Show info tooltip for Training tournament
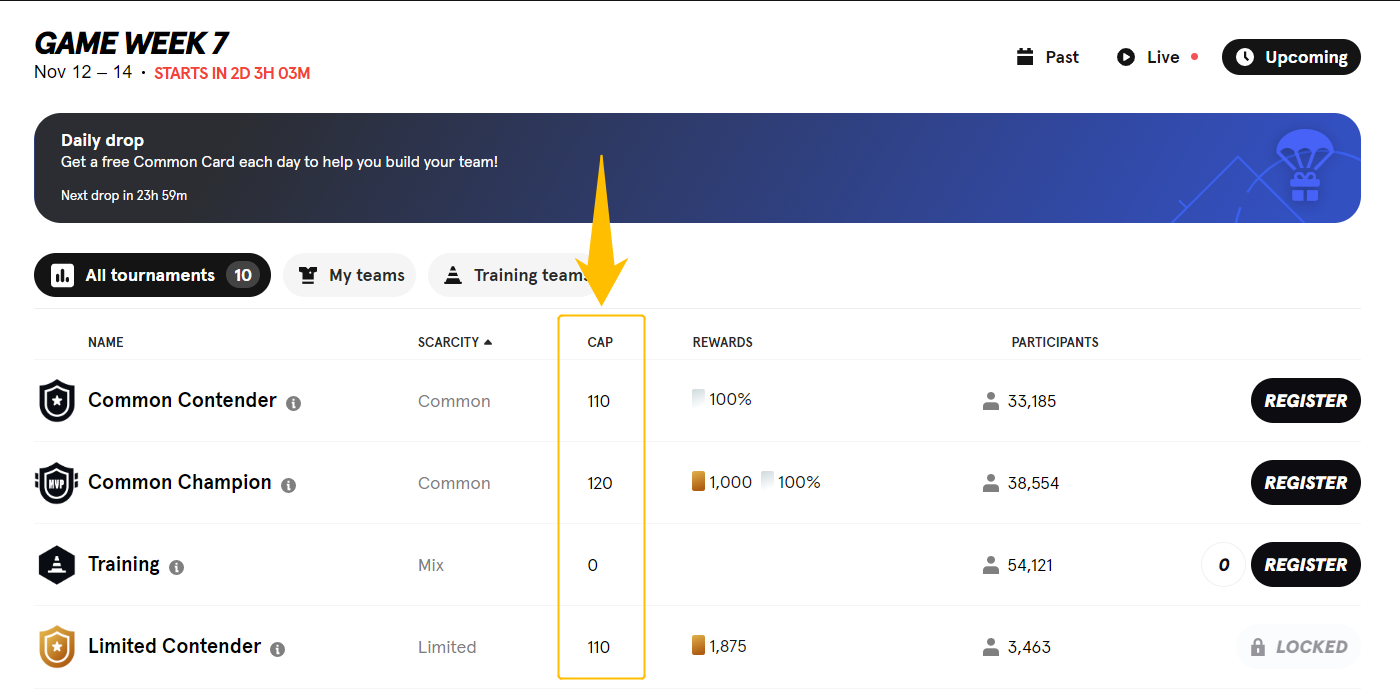The image size is (1400, 700). point(176,567)
